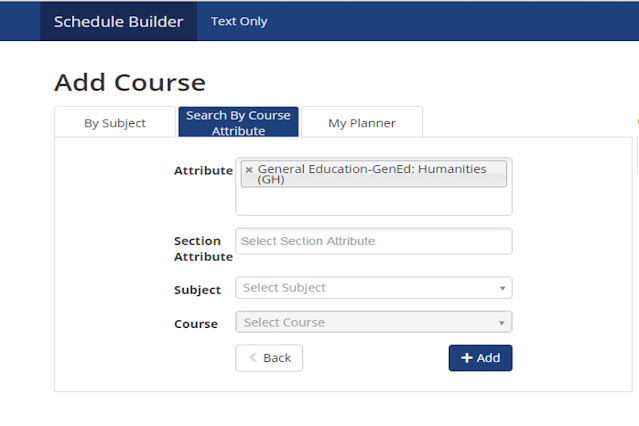Screen dimensions: 639x426
Task: Open the Select Course combo box
Action: click(x=374, y=322)
